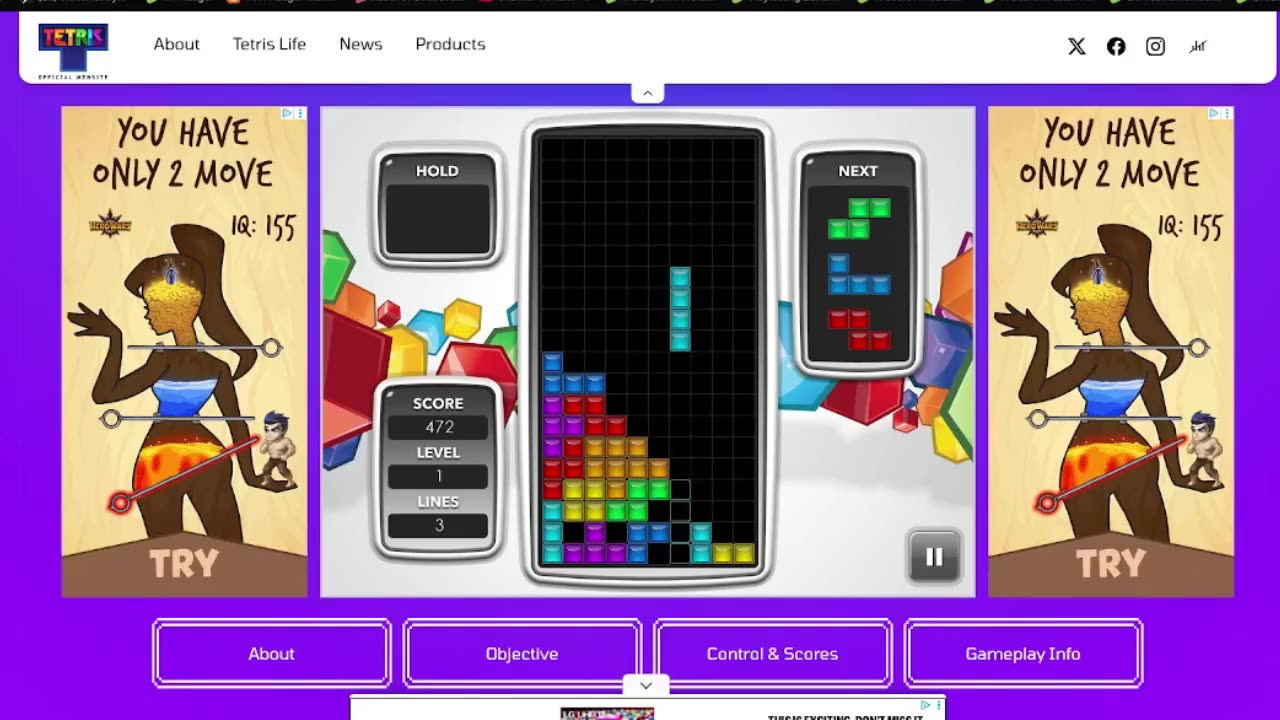The image size is (1280, 720).
Task: Select the About tab below the game
Action: click(271, 653)
